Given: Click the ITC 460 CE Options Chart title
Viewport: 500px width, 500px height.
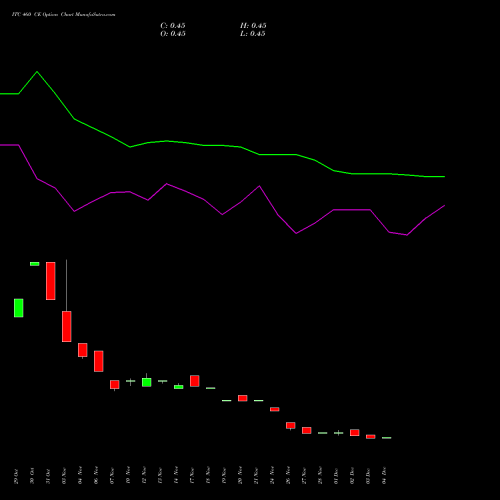Looking at the screenshot, I should [63, 15].
